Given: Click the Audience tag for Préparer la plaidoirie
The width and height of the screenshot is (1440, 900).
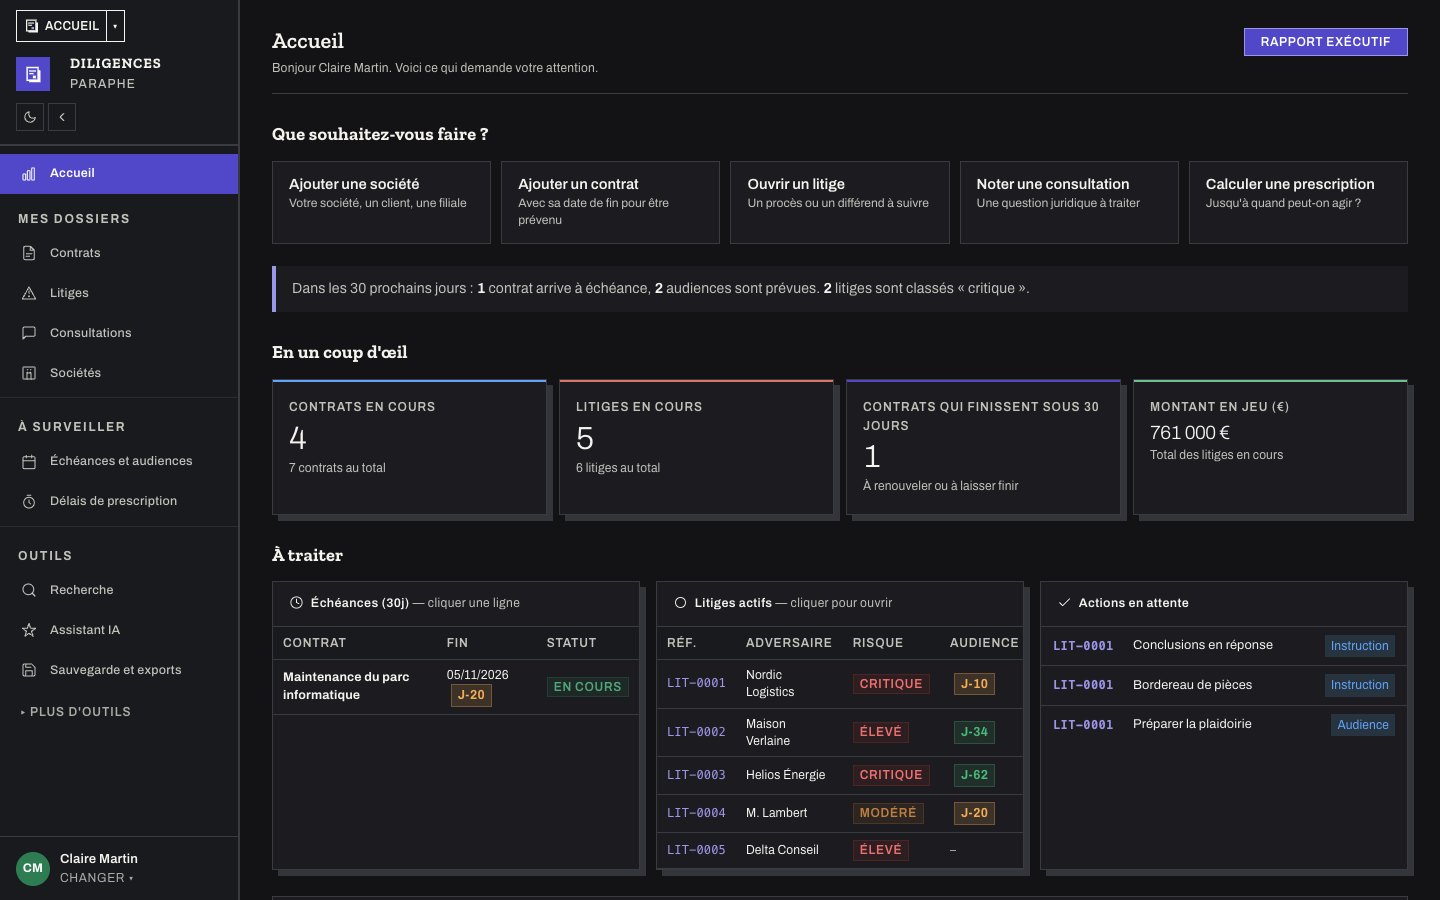Looking at the screenshot, I should click(x=1363, y=725).
